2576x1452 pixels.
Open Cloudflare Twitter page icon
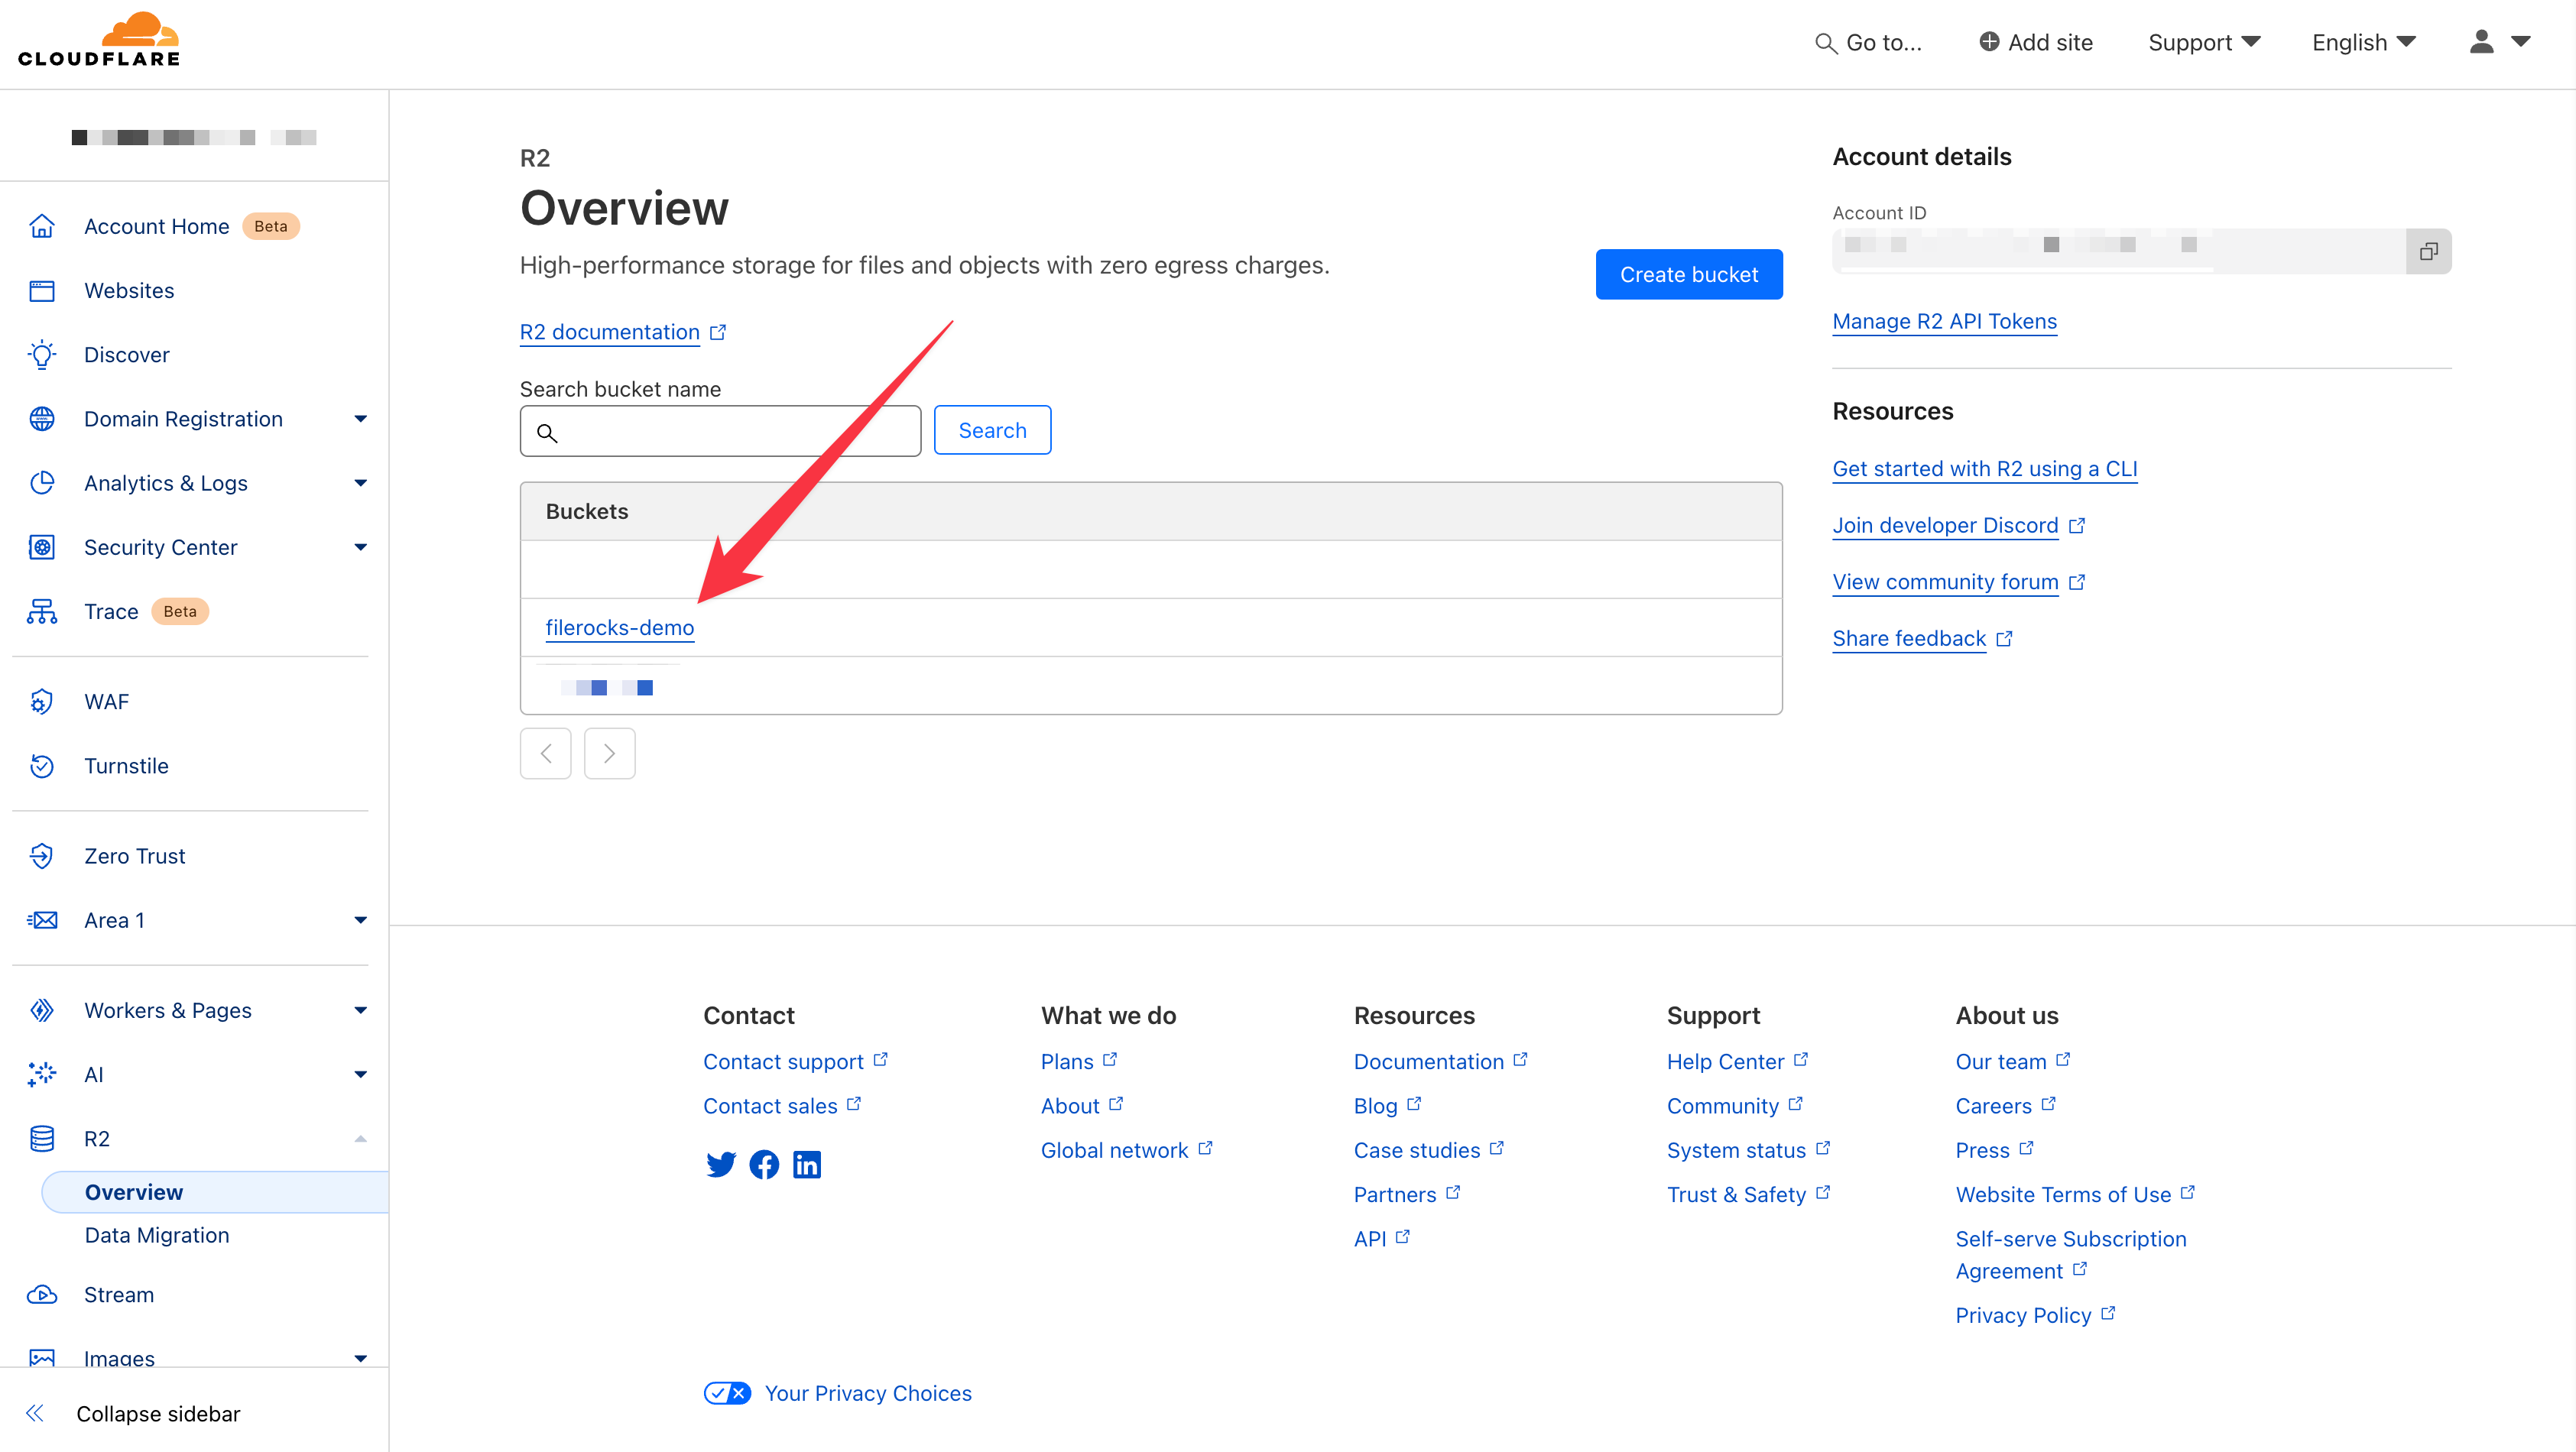(x=720, y=1164)
